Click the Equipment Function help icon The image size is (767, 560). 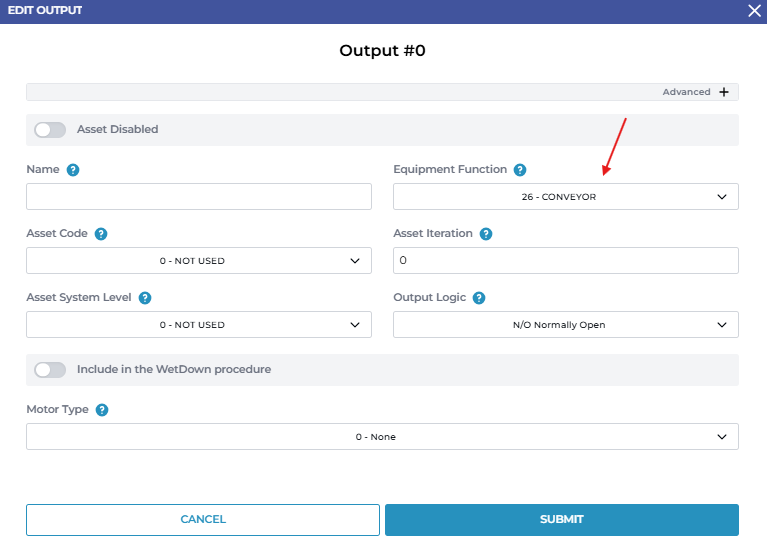coord(520,170)
